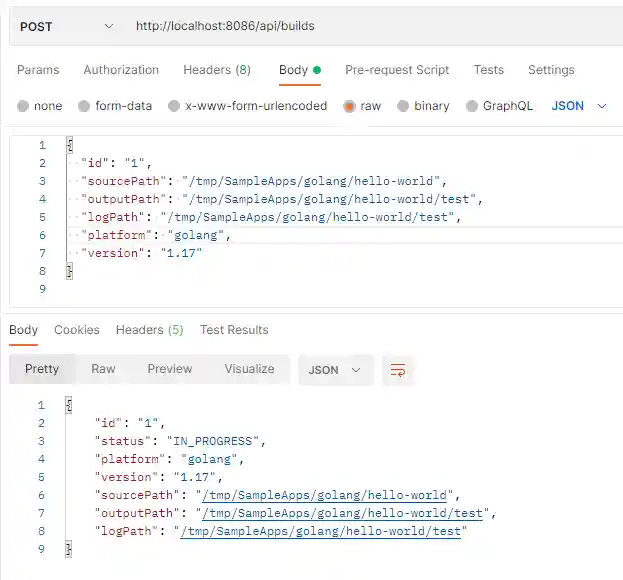The height and width of the screenshot is (580, 623).
Task: Switch to the Visualize response view
Action: [249, 369]
